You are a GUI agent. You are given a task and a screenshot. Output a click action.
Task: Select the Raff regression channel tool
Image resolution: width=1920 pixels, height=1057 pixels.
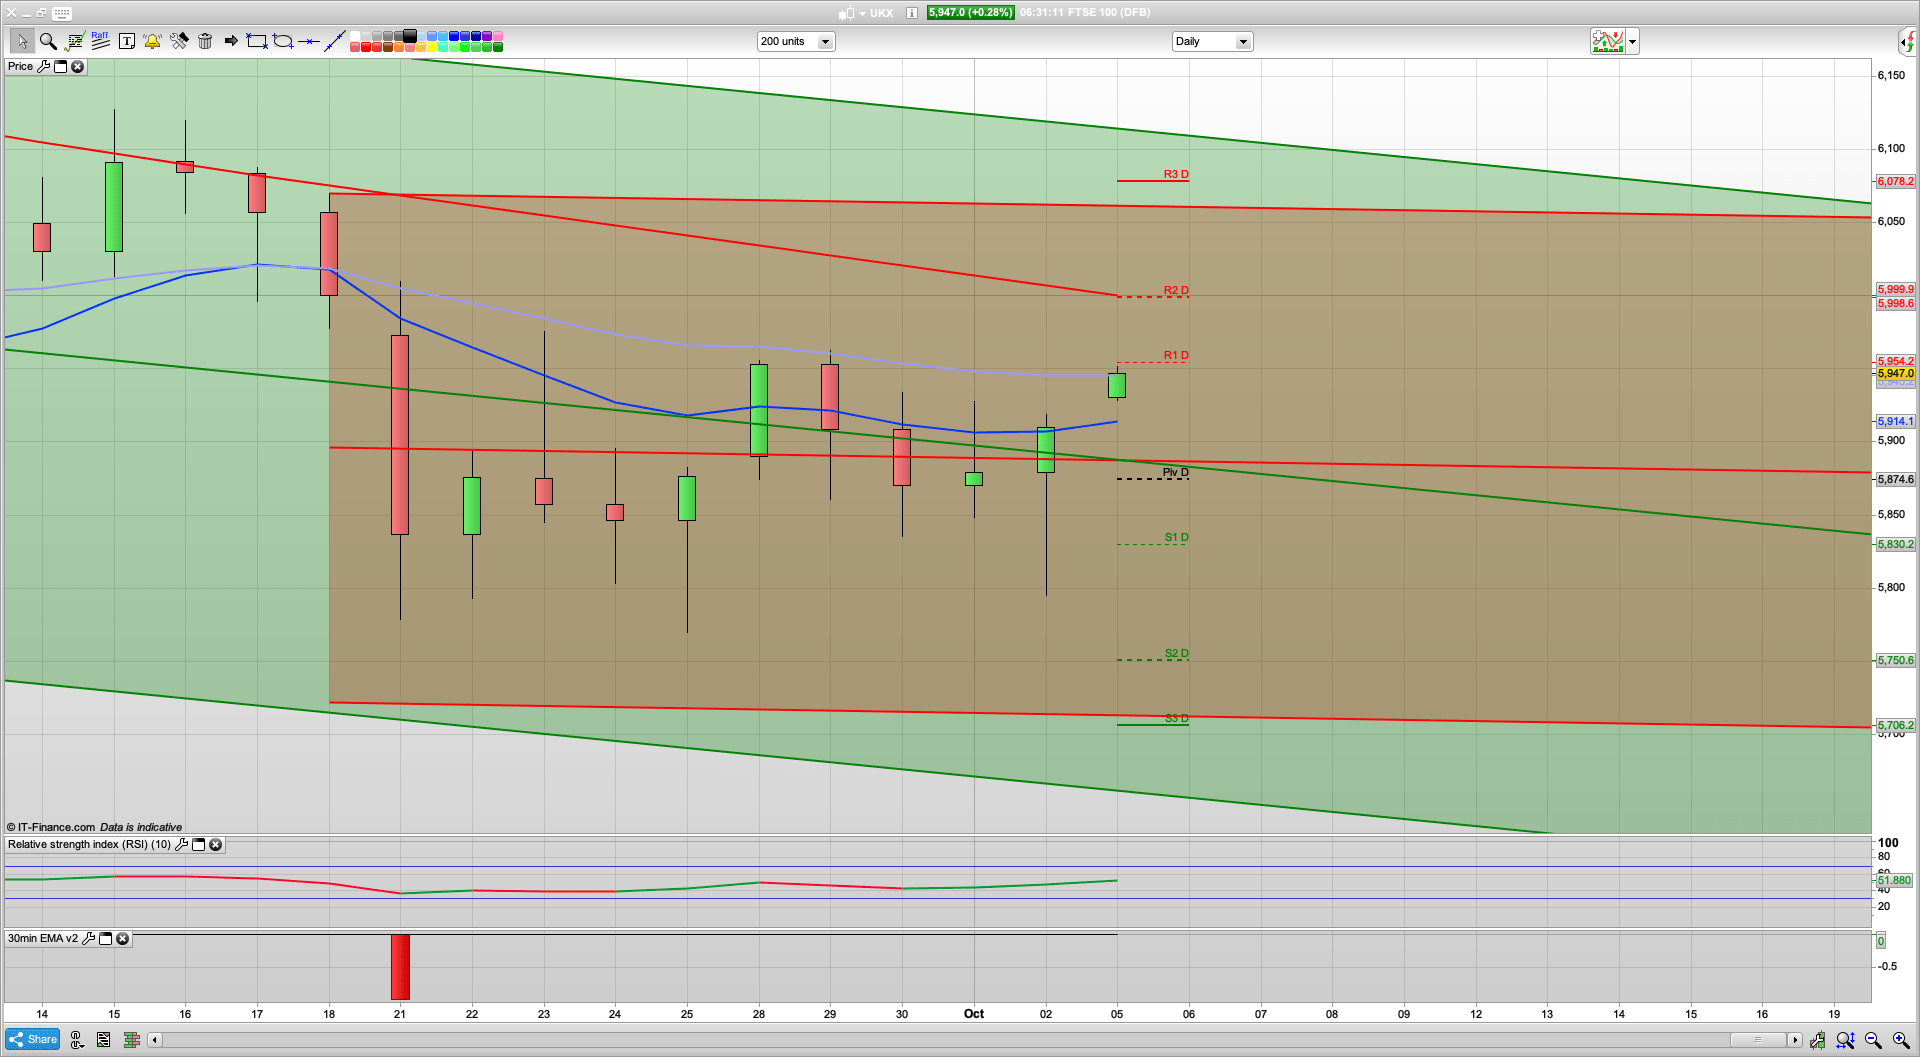click(x=99, y=40)
